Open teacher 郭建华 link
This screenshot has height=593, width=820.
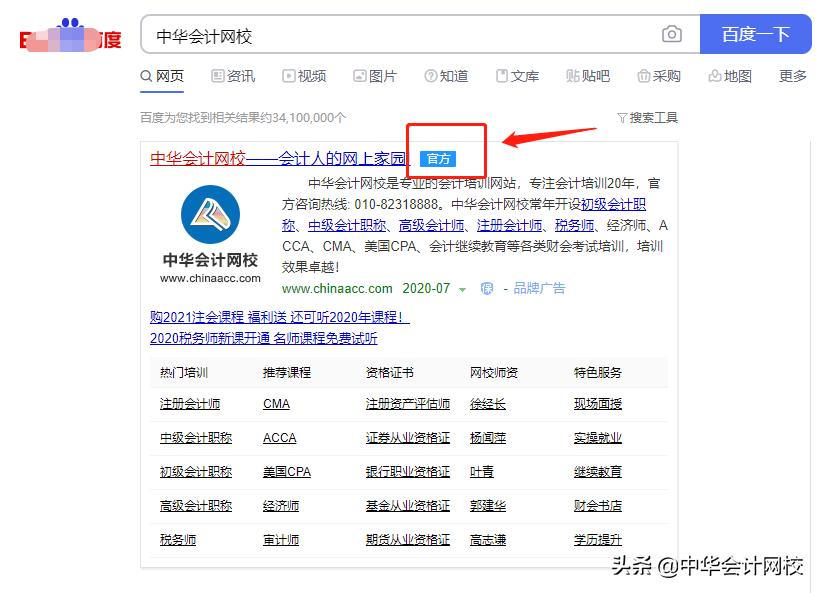(488, 506)
